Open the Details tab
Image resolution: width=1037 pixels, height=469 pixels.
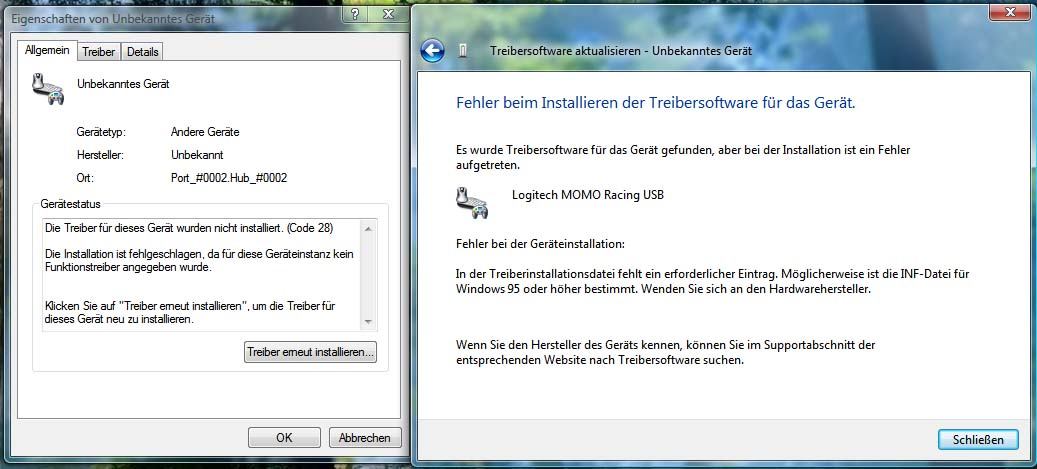tap(142, 52)
